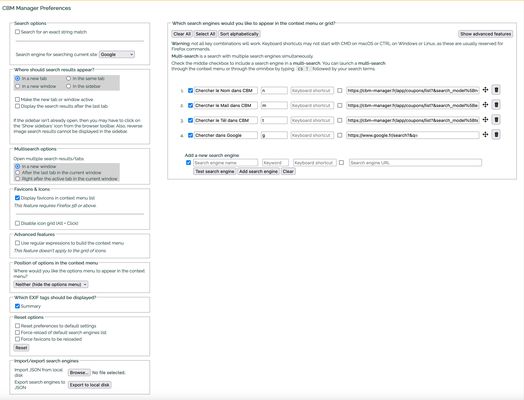Select multisearch 'In a new window' option
The height and width of the screenshot is (400, 524).
17,166
